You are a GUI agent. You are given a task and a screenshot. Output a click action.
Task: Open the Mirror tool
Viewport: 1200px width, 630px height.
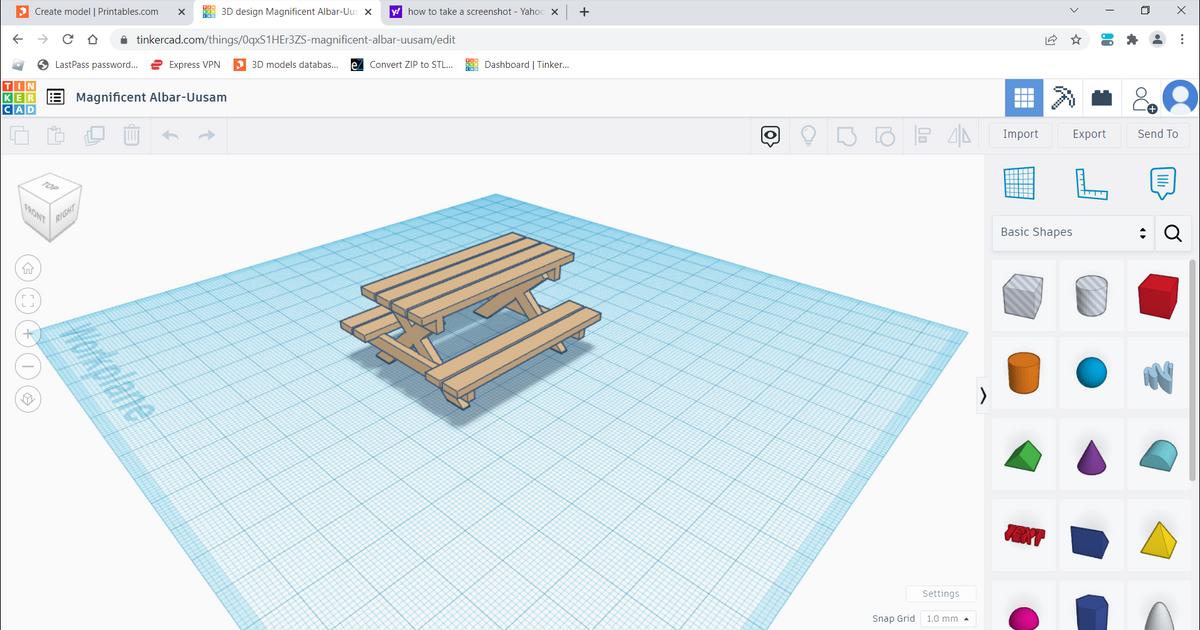[x=958, y=135]
